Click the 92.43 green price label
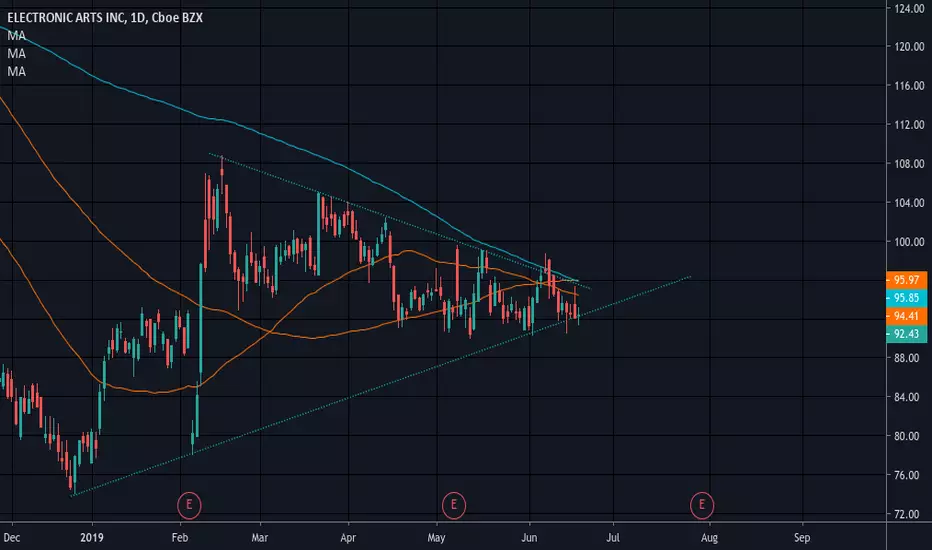Viewport: 932px width, 550px height. 906,334
